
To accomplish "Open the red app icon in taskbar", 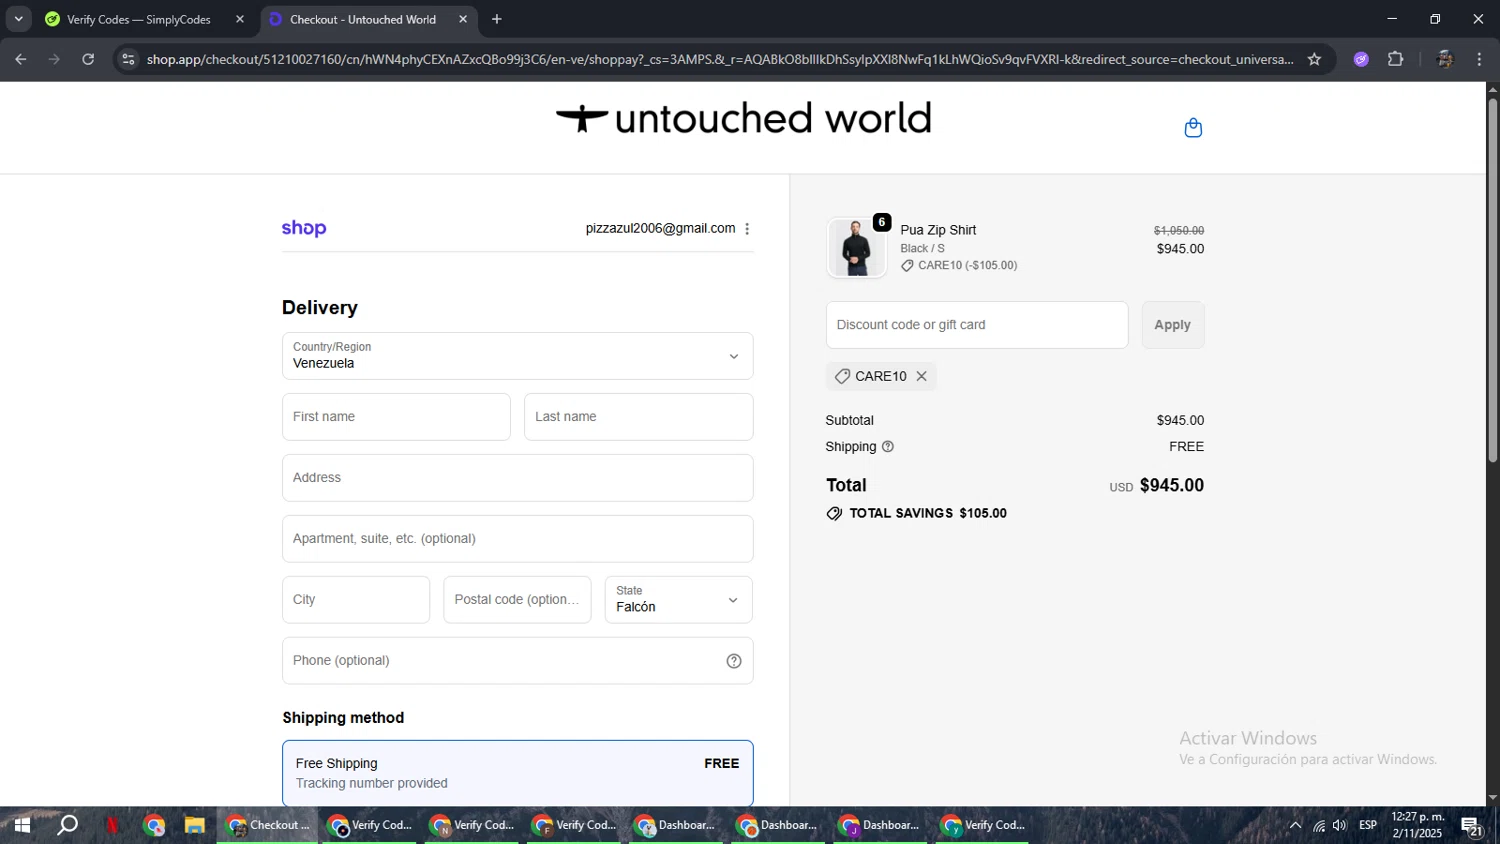I will coord(112,826).
